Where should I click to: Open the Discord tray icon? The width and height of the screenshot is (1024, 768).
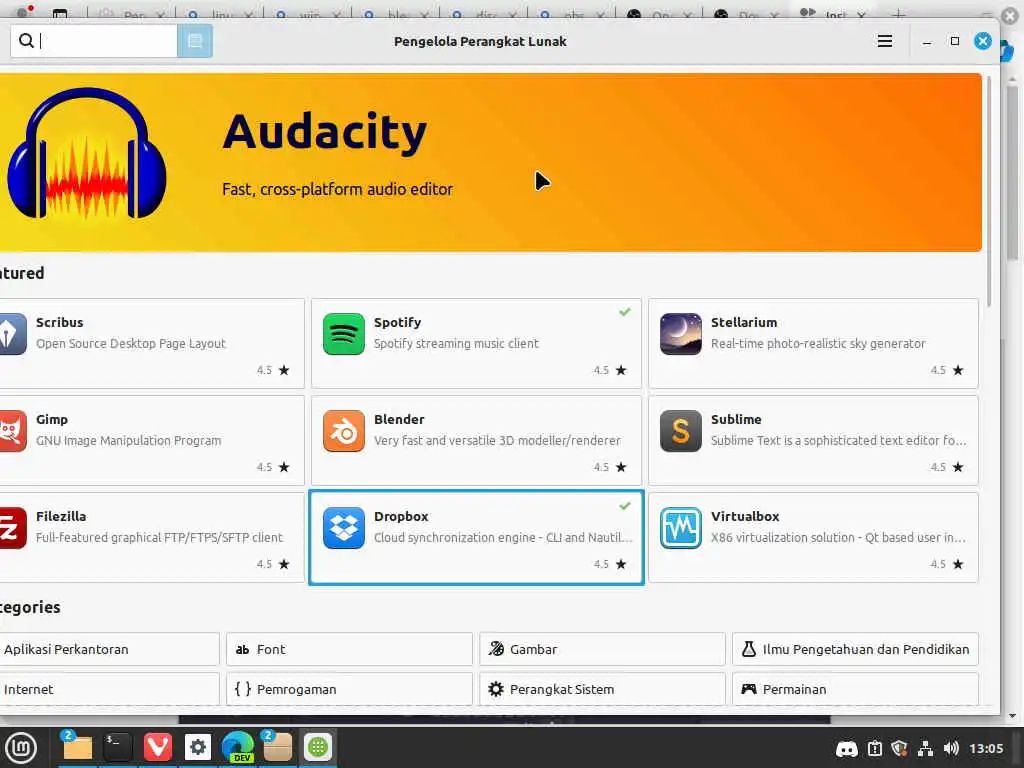847,748
